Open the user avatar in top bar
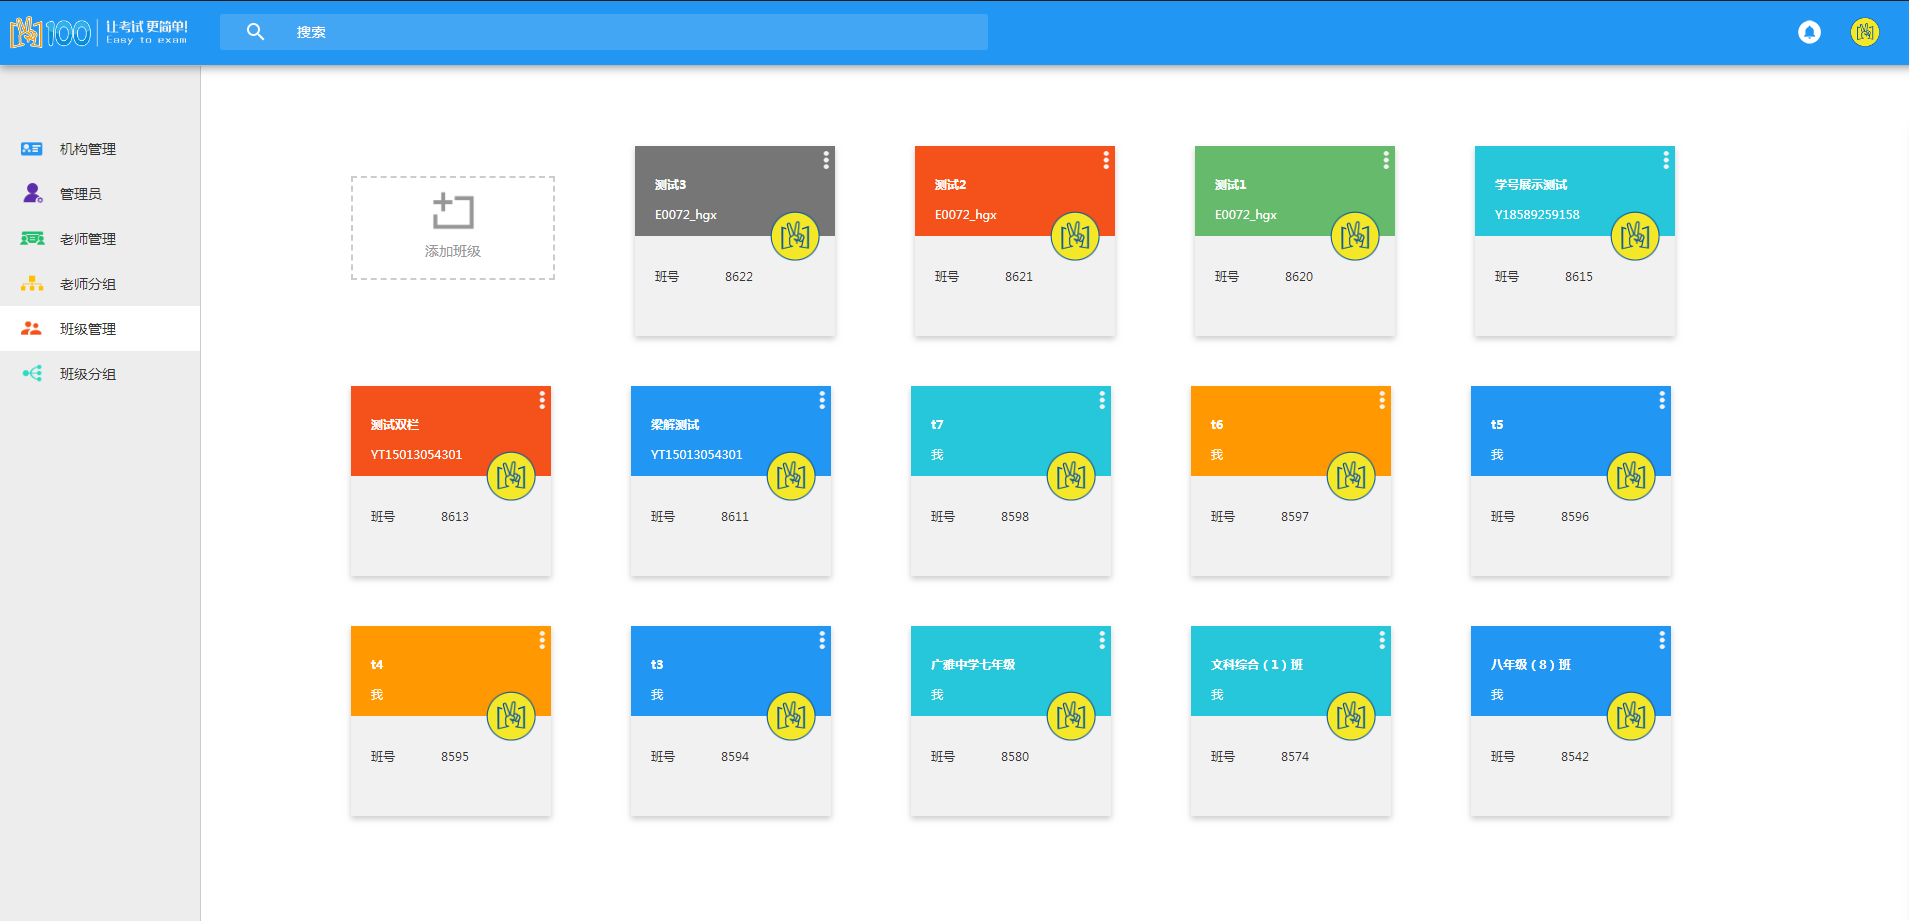The height and width of the screenshot is (921, 1909). (1864, 32)
